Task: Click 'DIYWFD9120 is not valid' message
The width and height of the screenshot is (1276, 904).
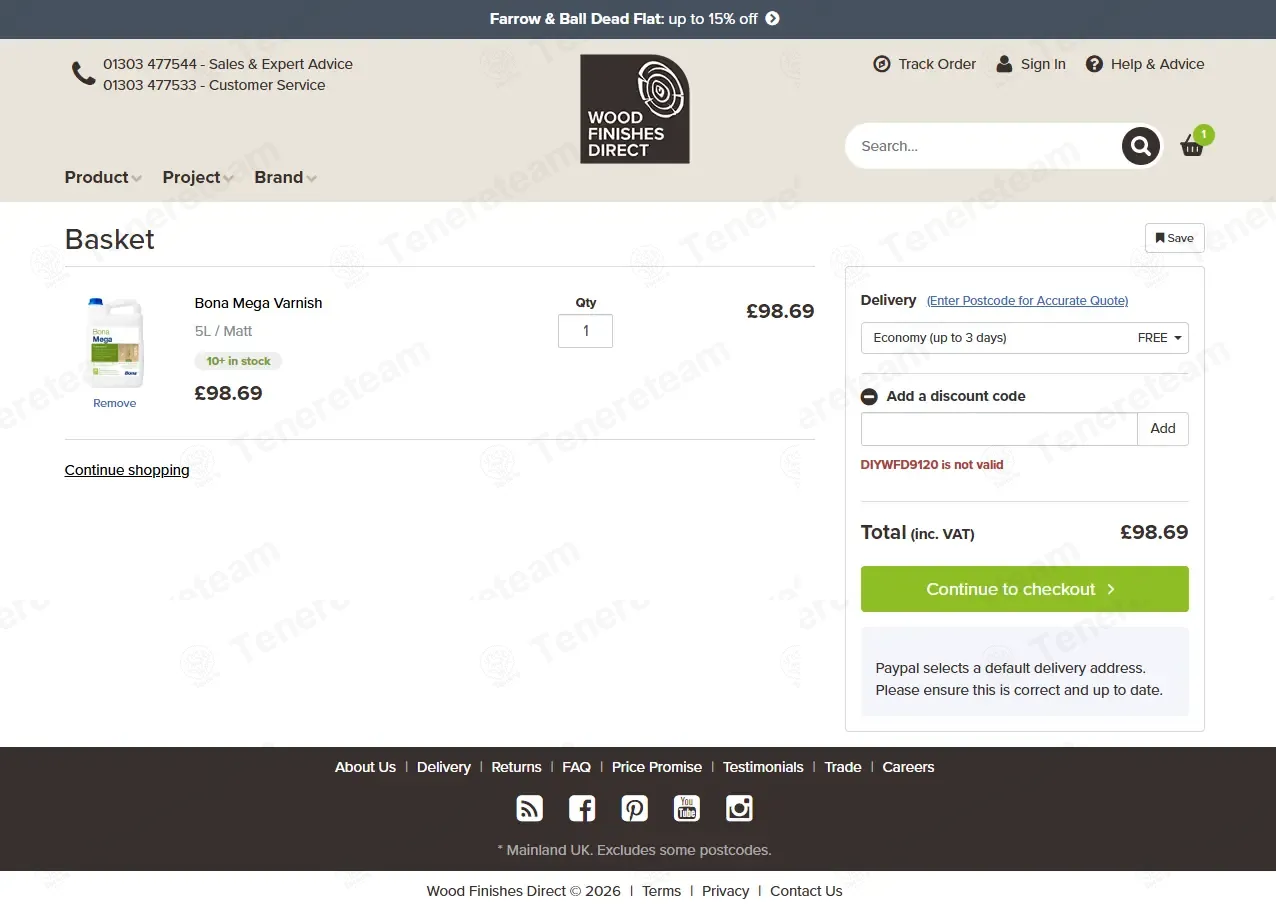Action: click(x=932, y=465)
